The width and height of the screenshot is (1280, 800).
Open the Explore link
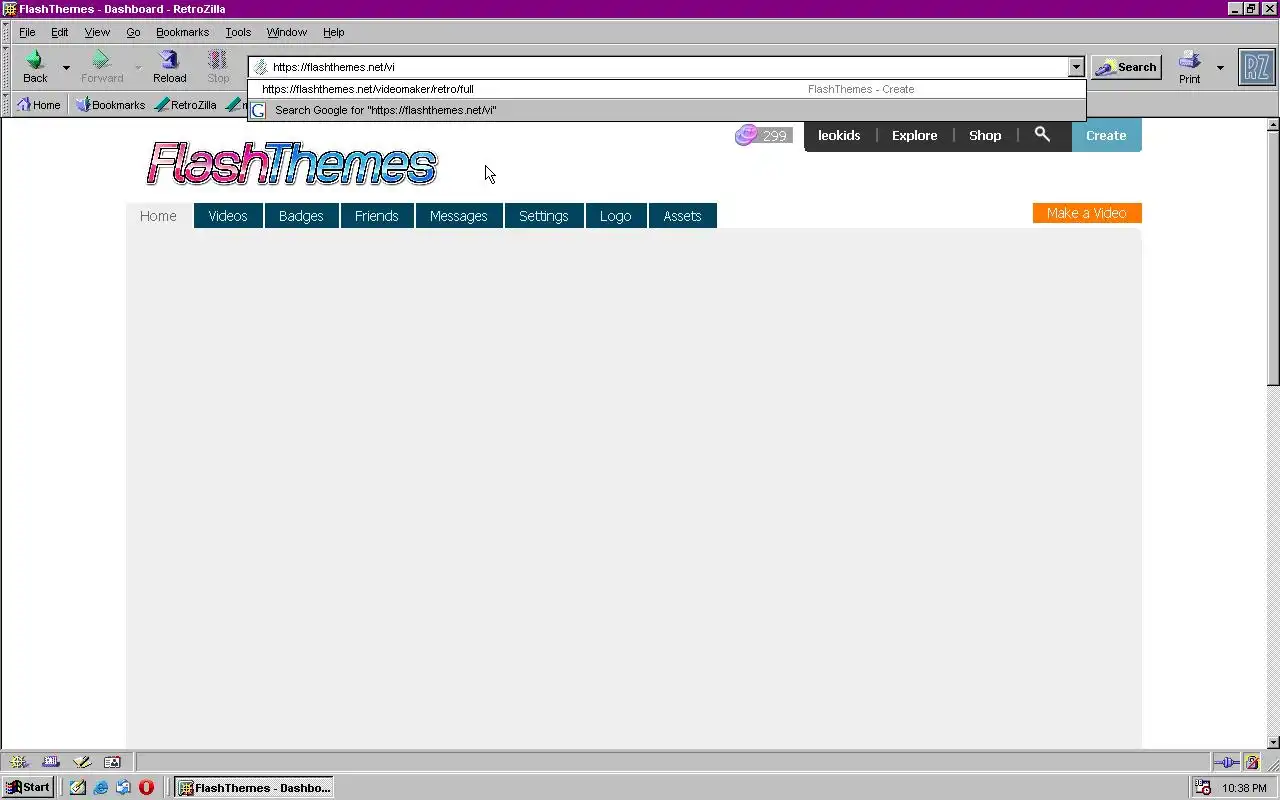click(914, 135)
